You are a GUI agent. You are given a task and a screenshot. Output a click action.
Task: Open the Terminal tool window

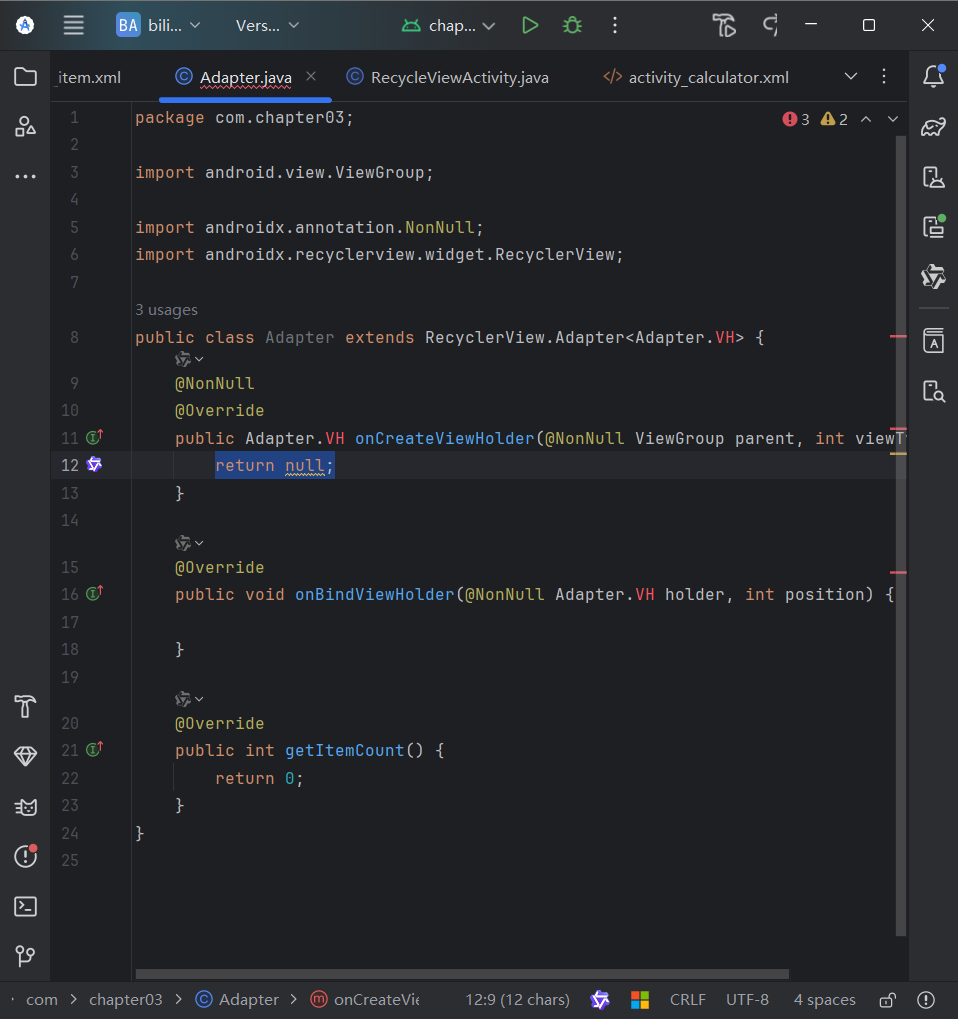tap(25, 906)
